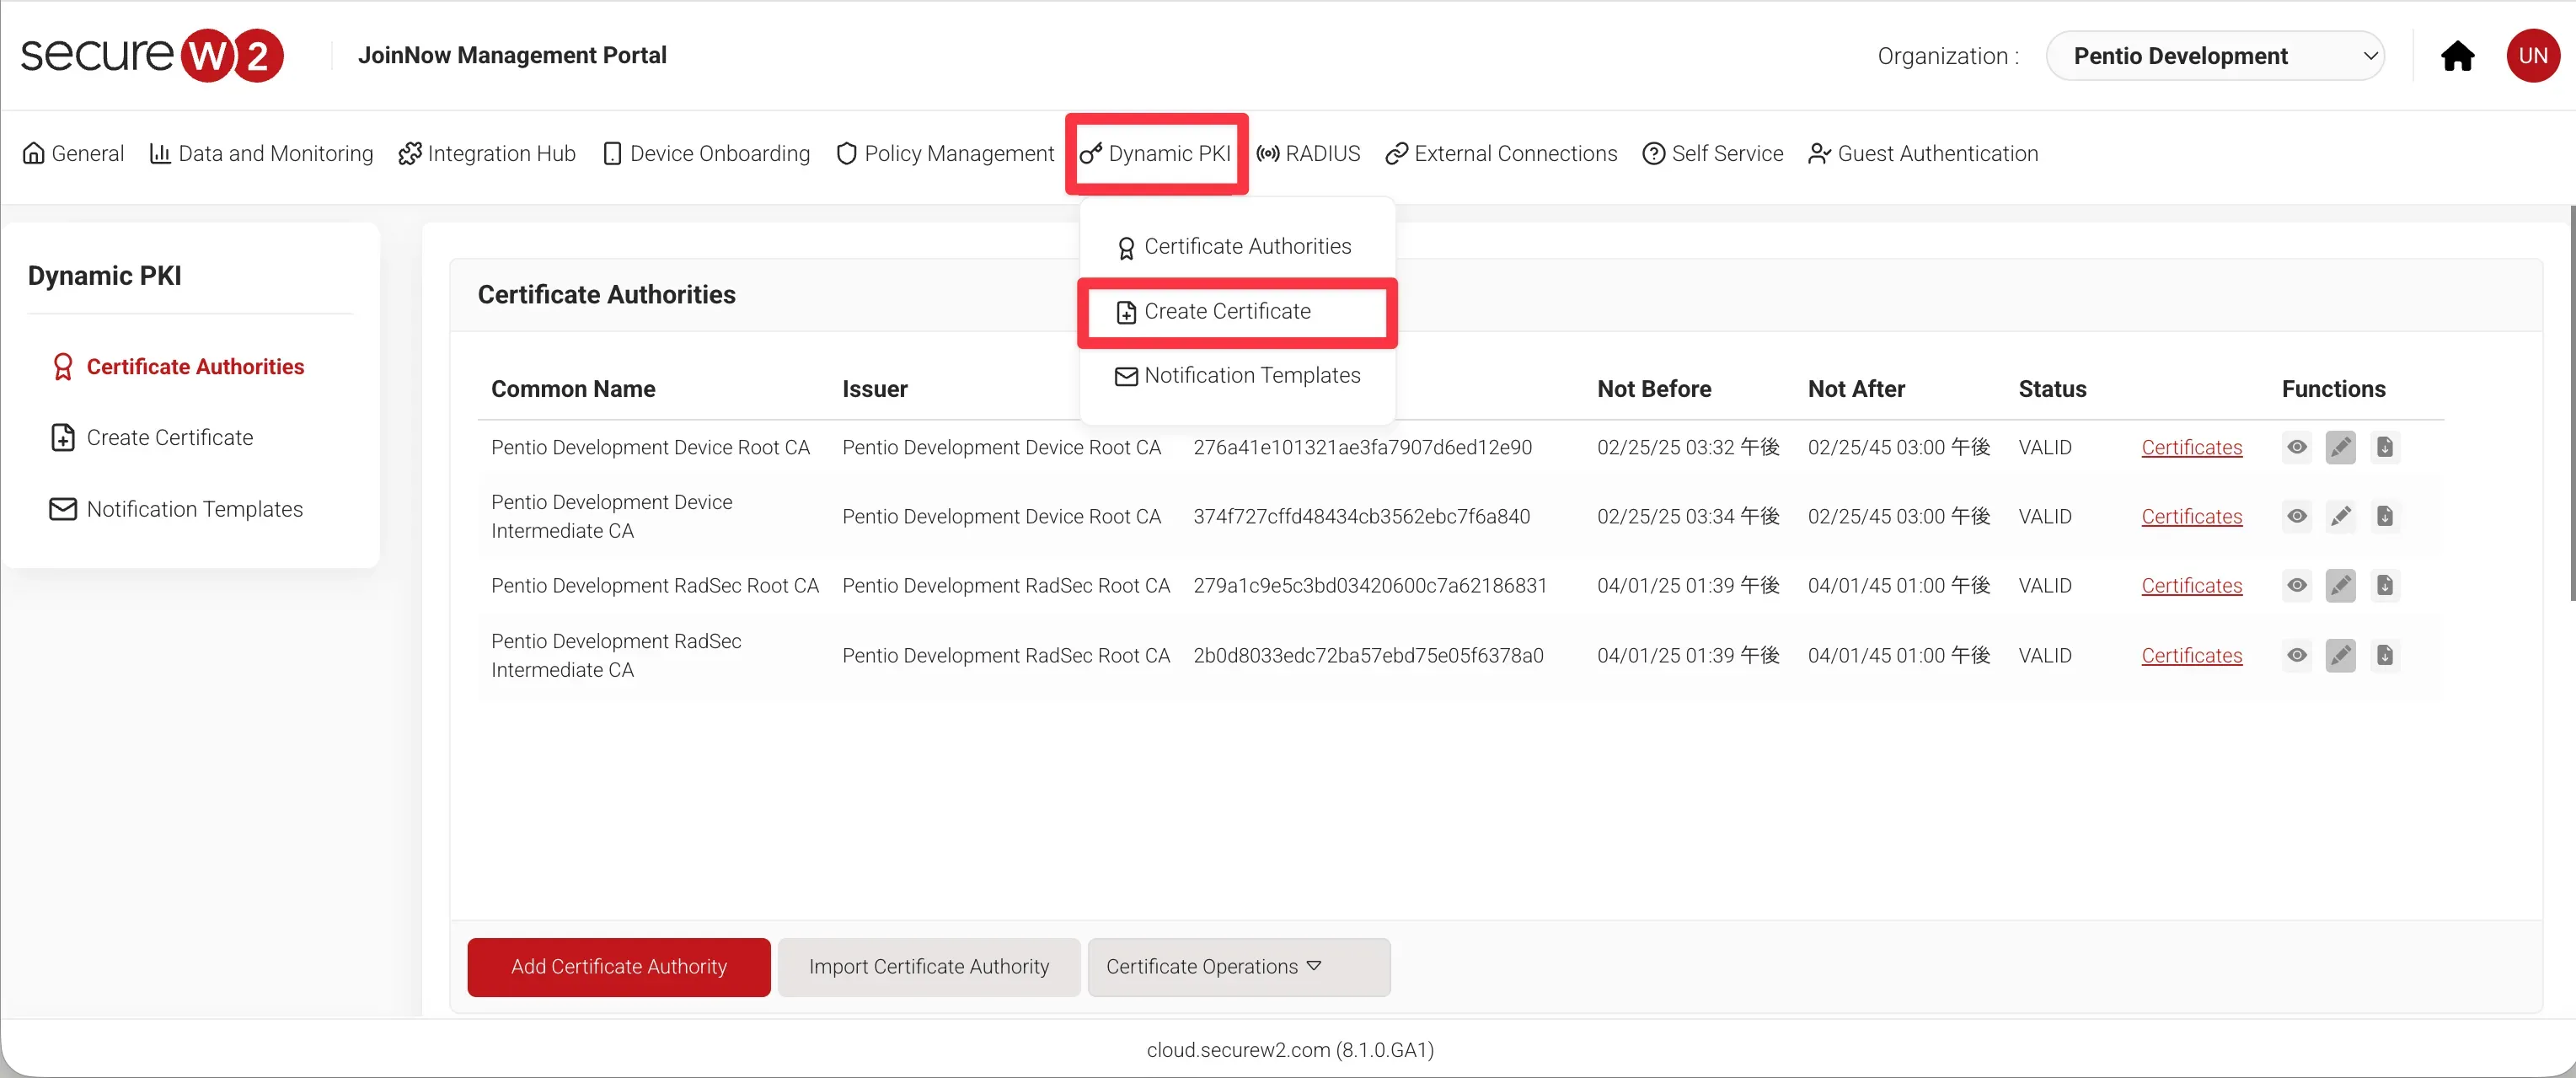Open Certificates link for Device Root CA
The width and height of the screenshot is (2576, 1078).
(2191, 448)
